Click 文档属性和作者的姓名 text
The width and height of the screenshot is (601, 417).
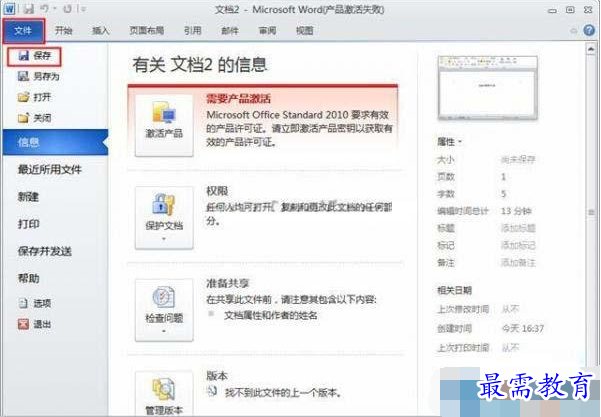tap(271, 315)
